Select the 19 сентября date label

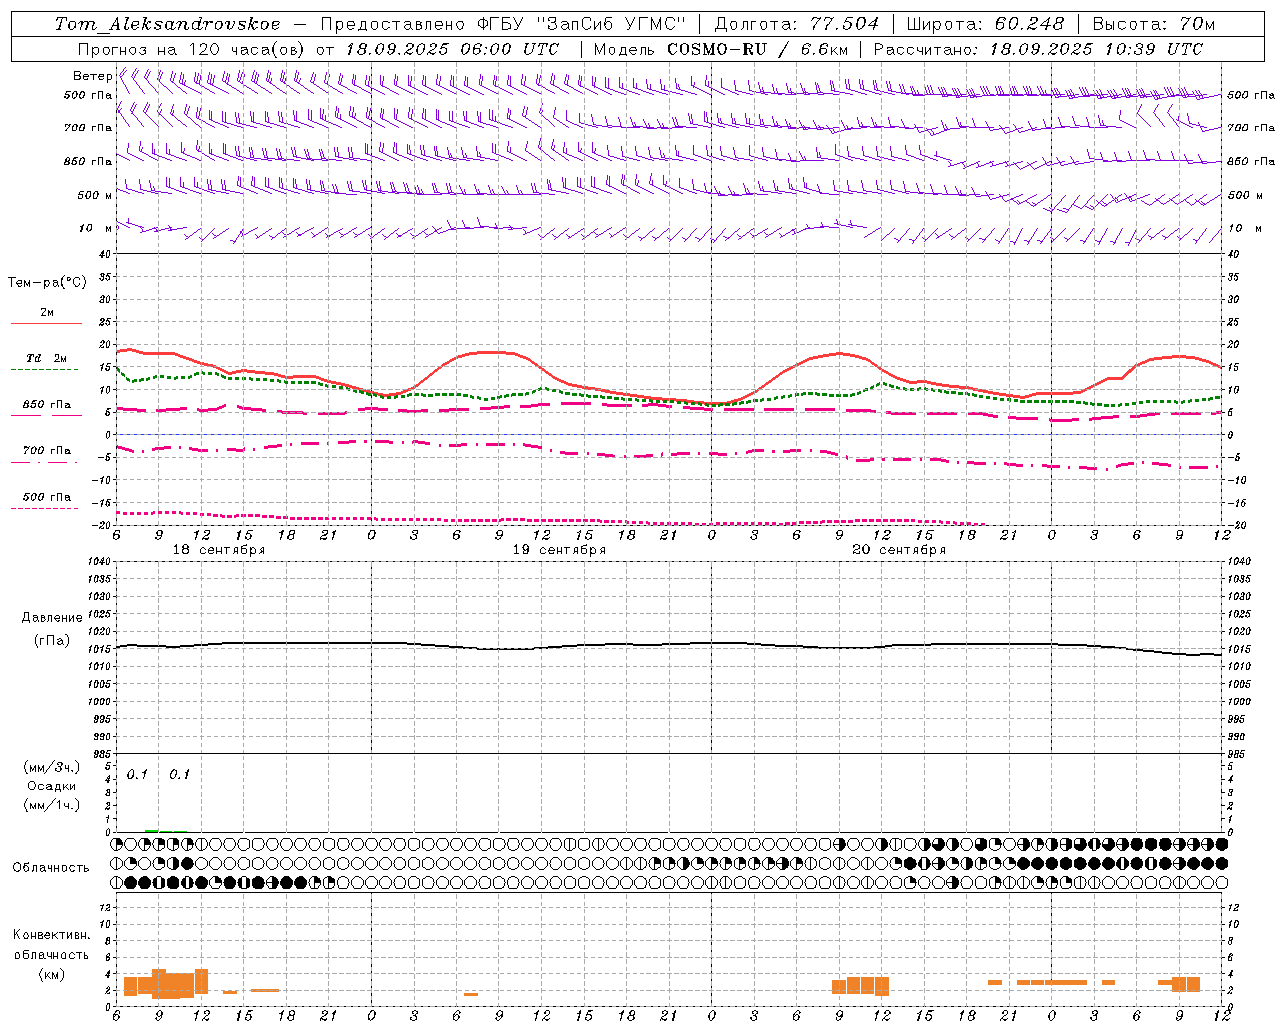click(559, 550)
